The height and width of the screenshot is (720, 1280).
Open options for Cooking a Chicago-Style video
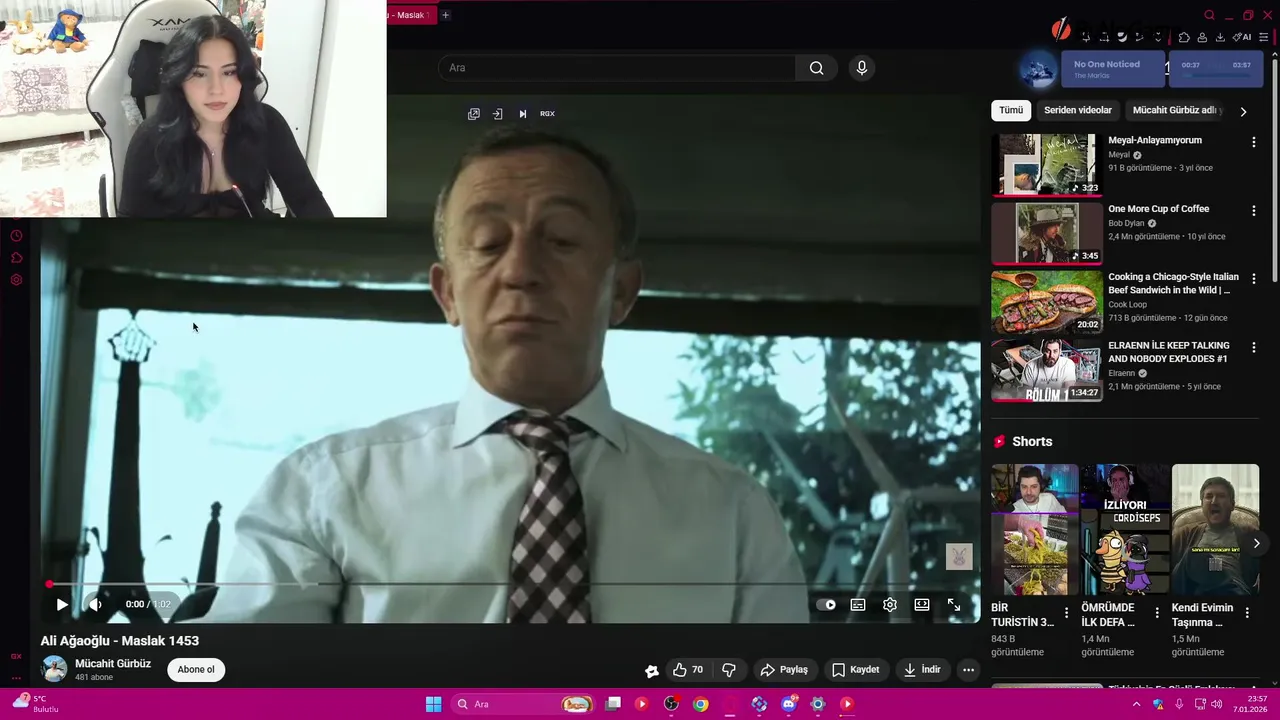tap(1253, 279)
